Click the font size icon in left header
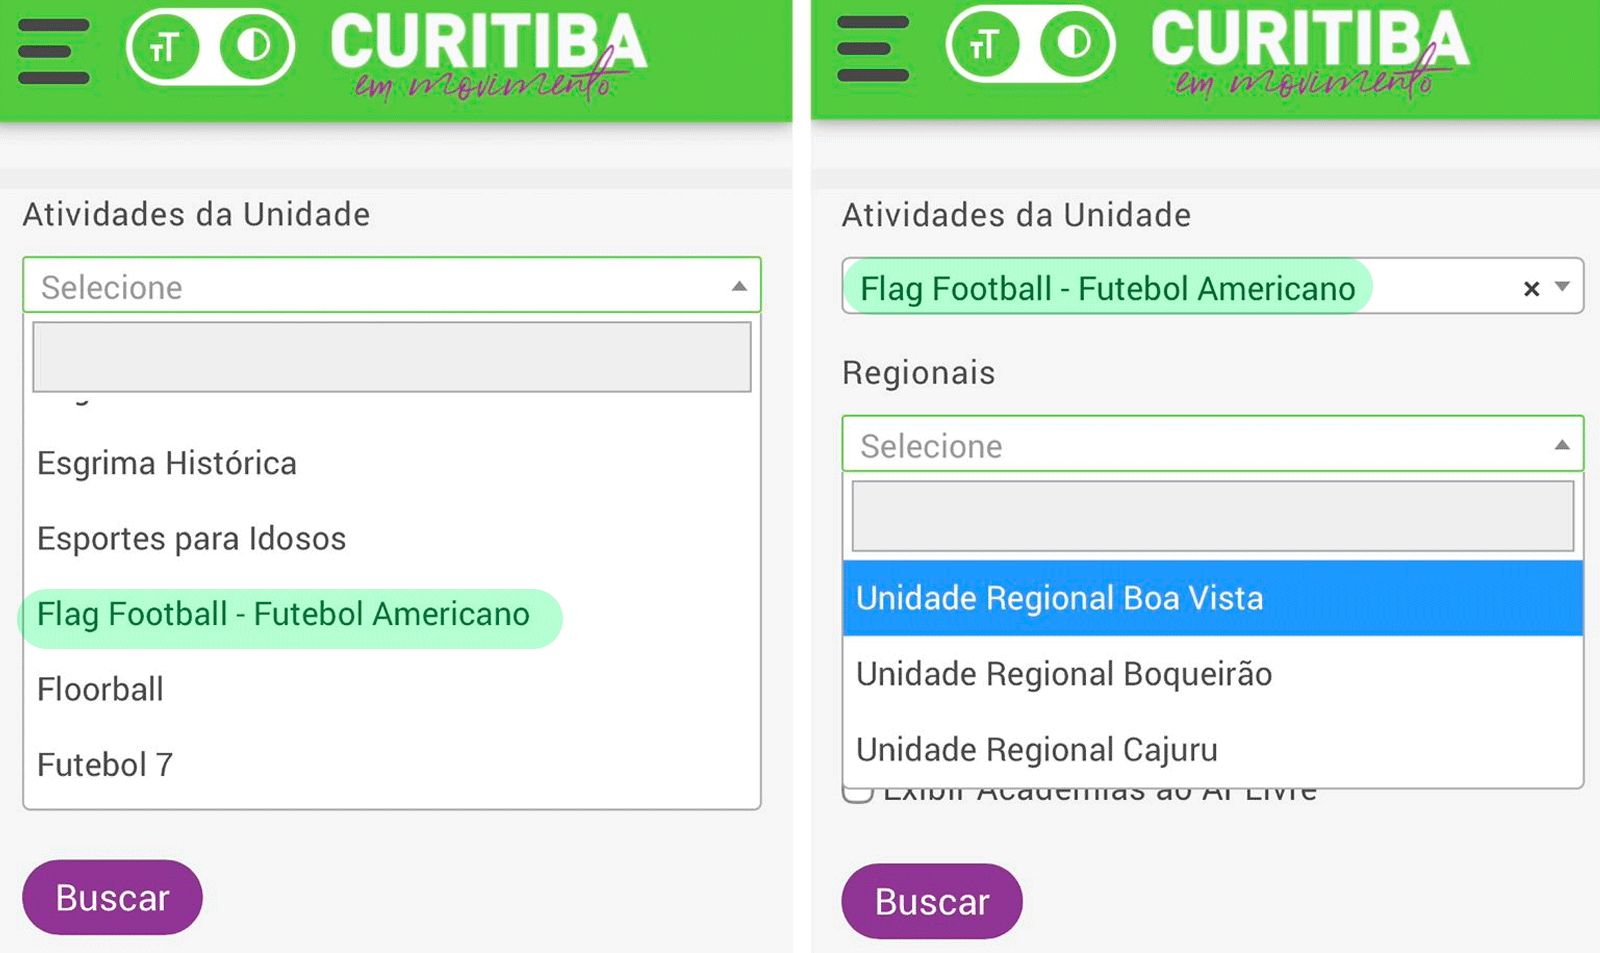Image resolution: width=1600 pixels, height=953 pixels. (x=164, y=47)
